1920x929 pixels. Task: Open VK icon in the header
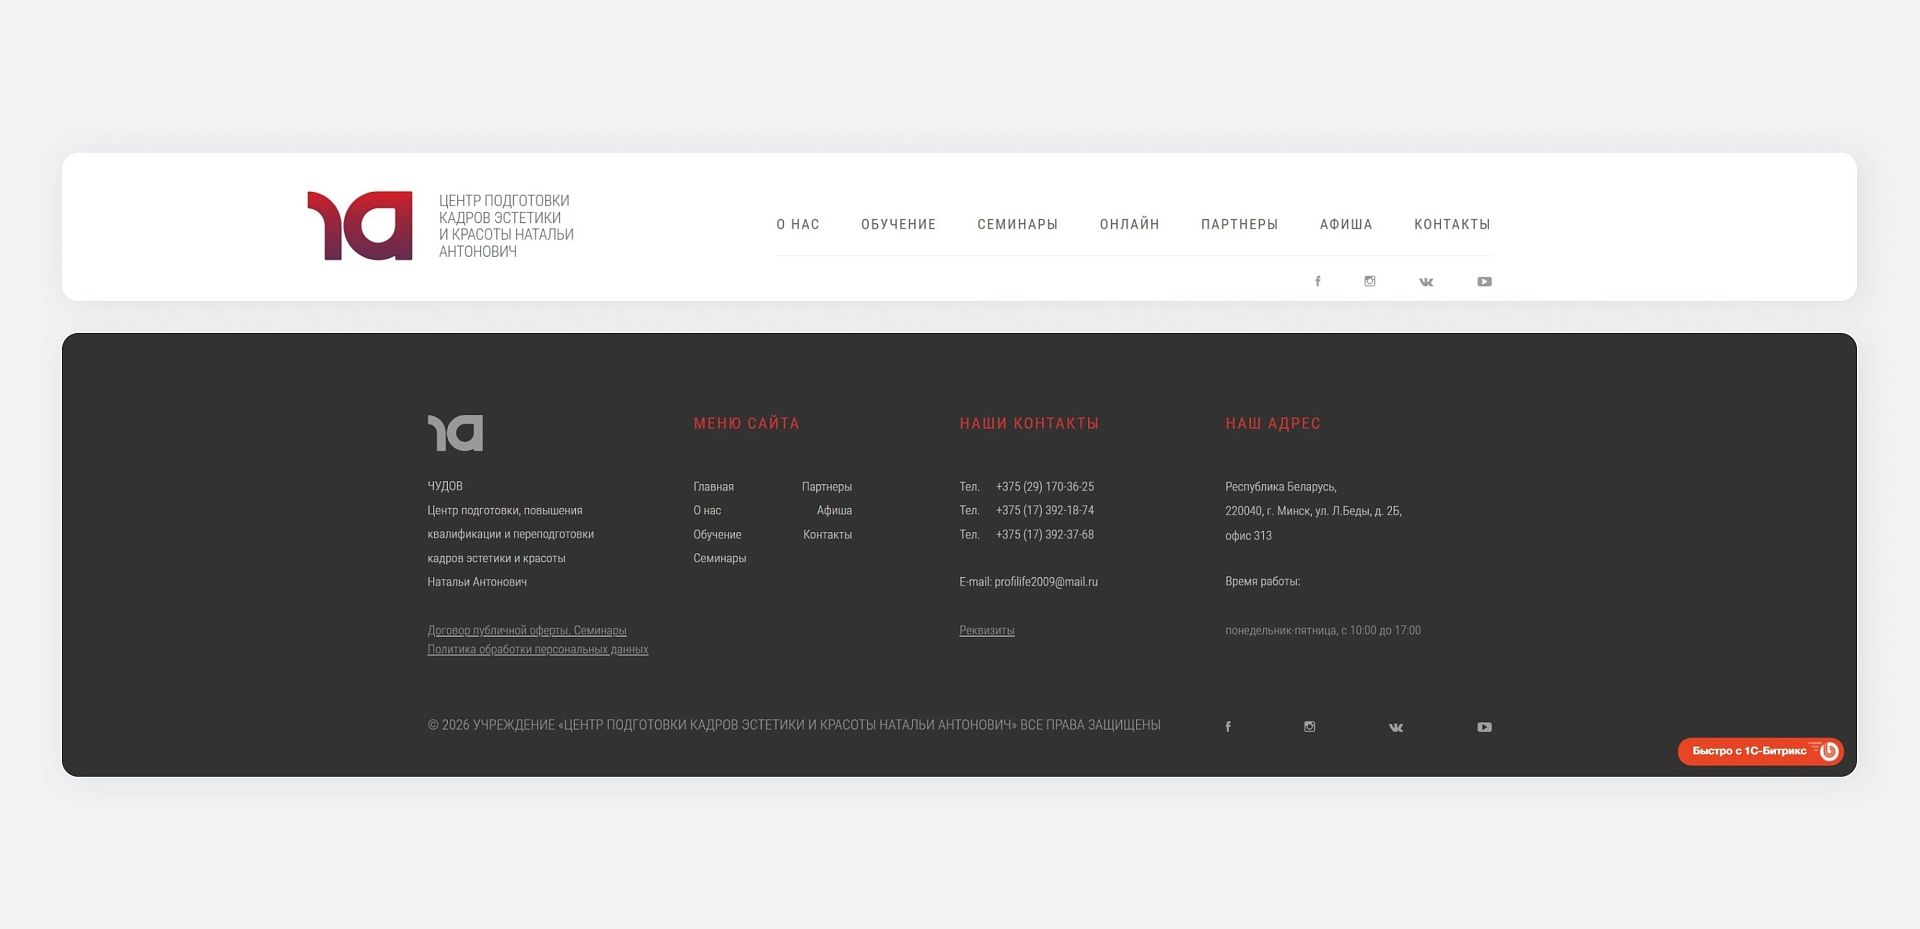1426,282
